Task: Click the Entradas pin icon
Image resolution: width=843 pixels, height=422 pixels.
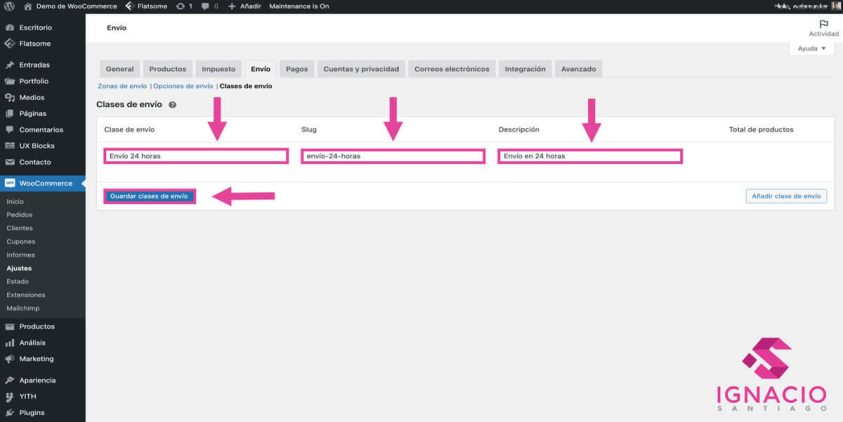Action: coord(10,65)
